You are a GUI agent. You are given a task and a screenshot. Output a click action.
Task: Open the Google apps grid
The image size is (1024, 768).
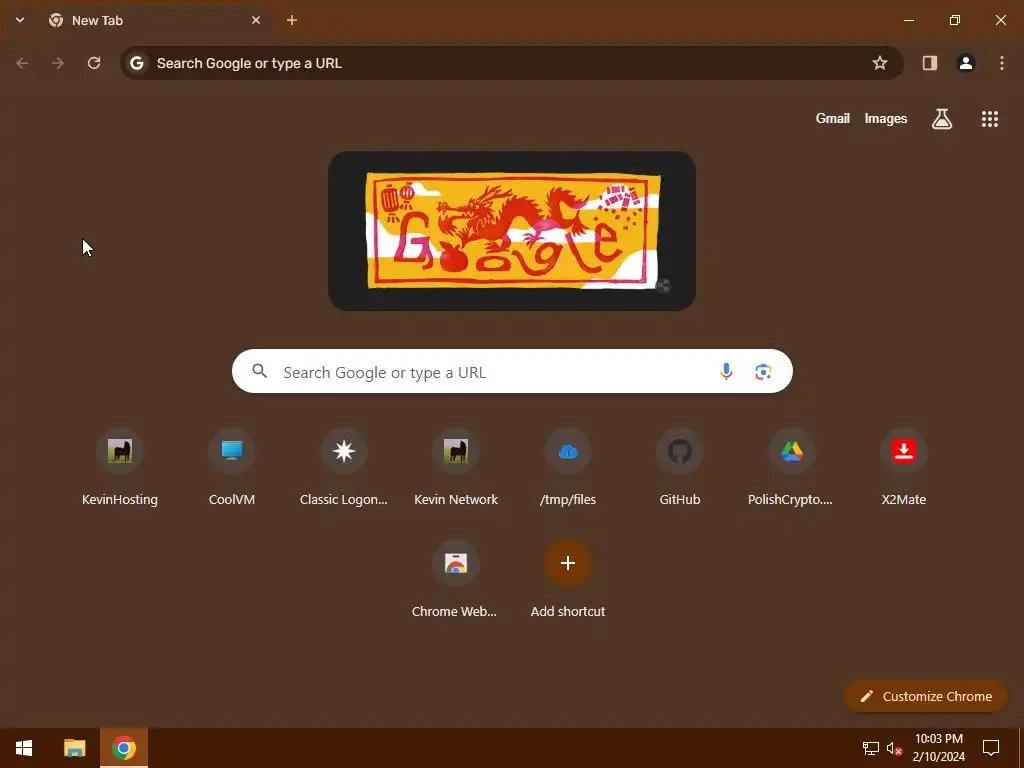pyautogui.click(x=989, y=119)
